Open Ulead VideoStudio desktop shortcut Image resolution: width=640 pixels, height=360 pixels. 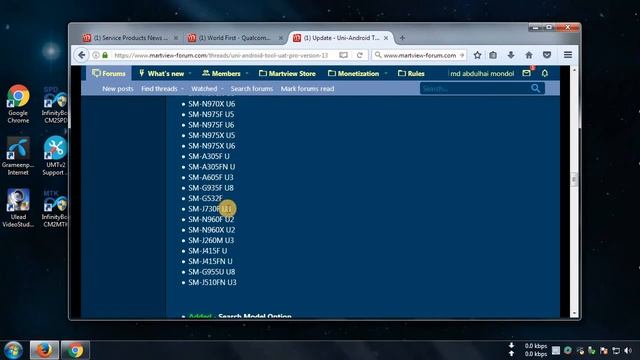point(18,208)
